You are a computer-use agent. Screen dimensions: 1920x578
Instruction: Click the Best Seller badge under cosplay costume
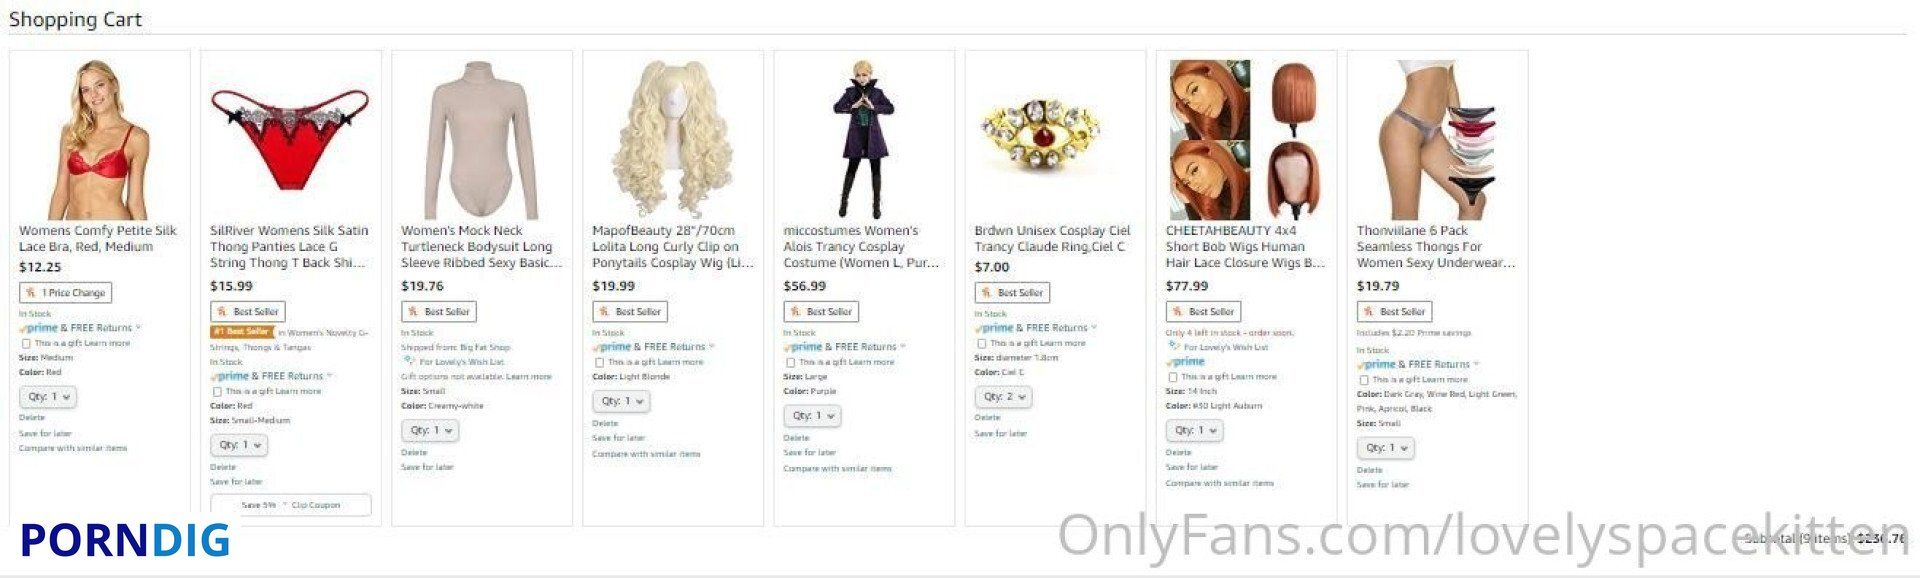pos(820,312)
